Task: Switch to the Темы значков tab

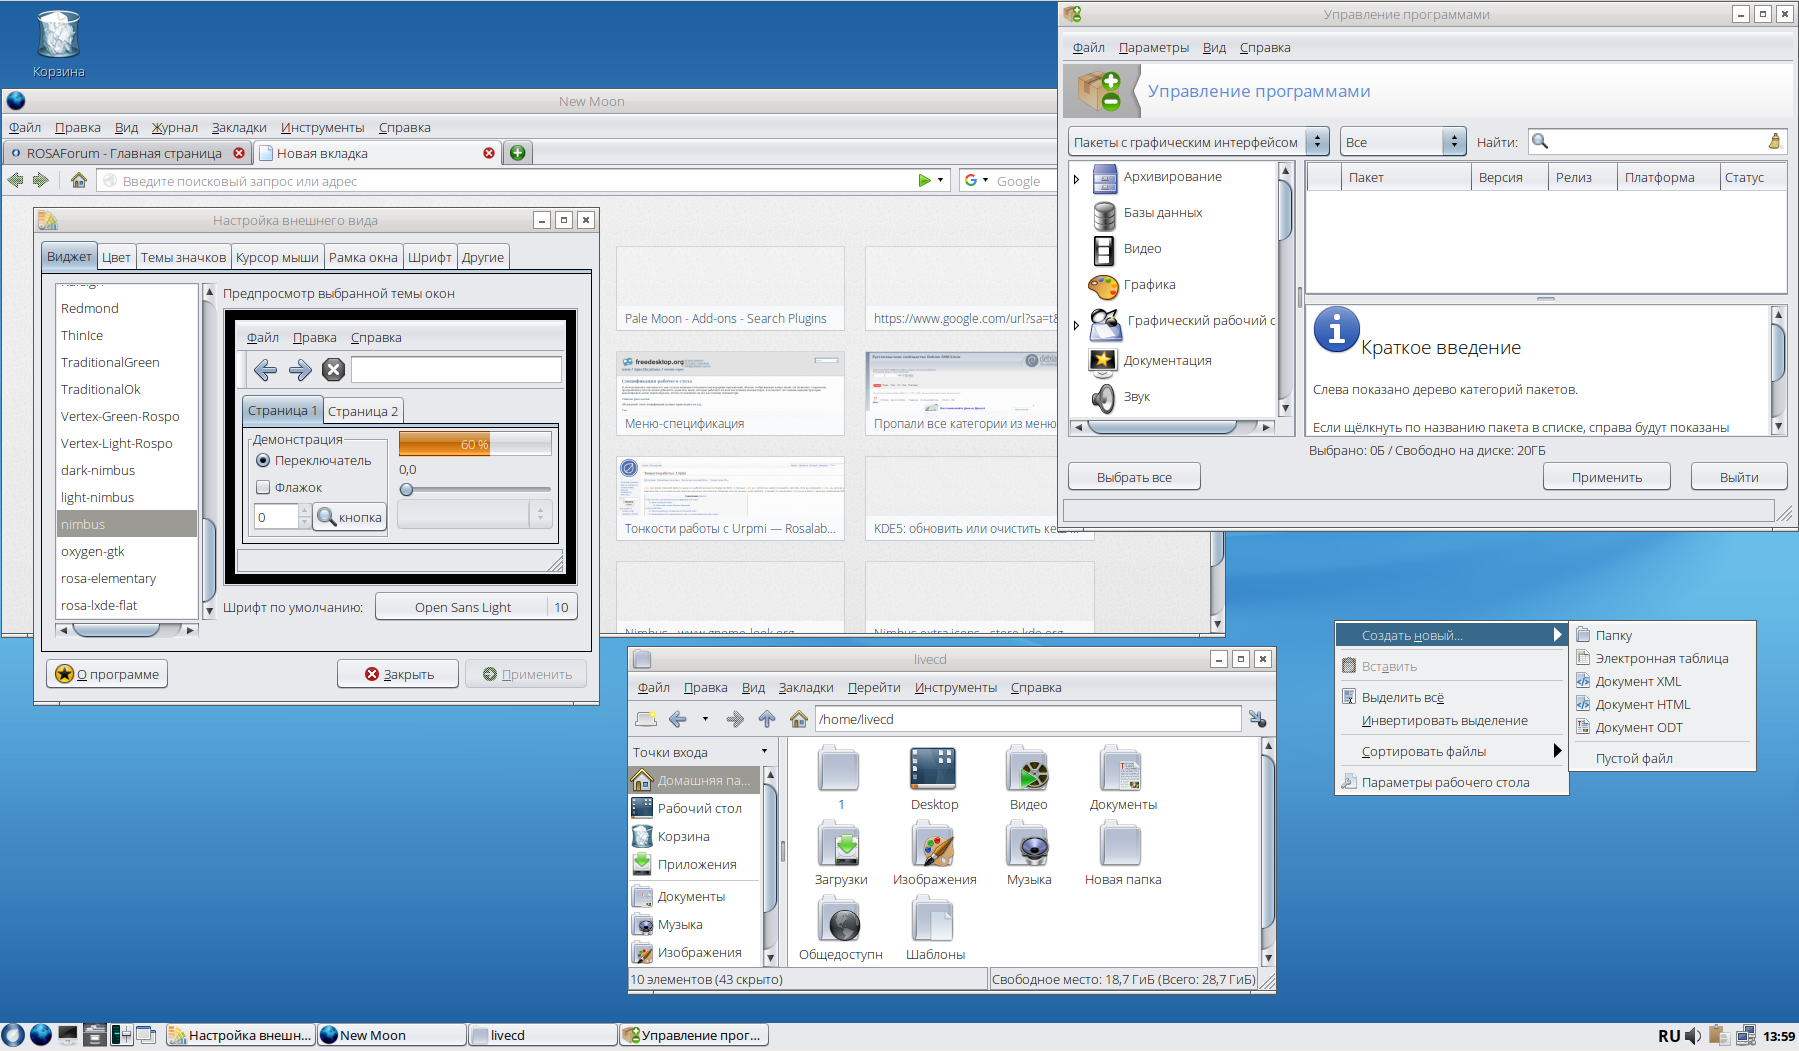Action: [183, 257]
